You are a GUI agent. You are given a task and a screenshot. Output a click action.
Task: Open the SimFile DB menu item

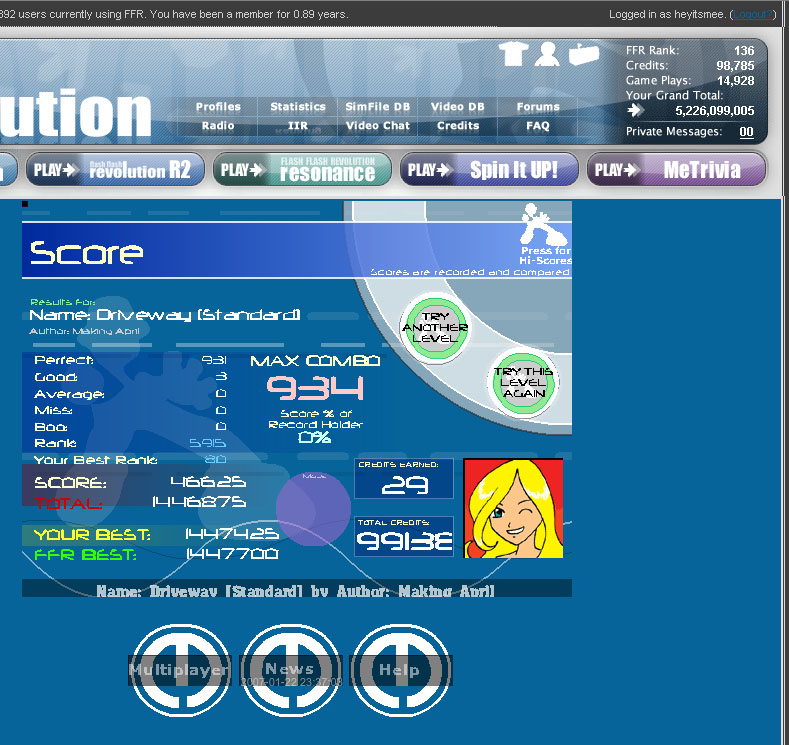[377, 107]
